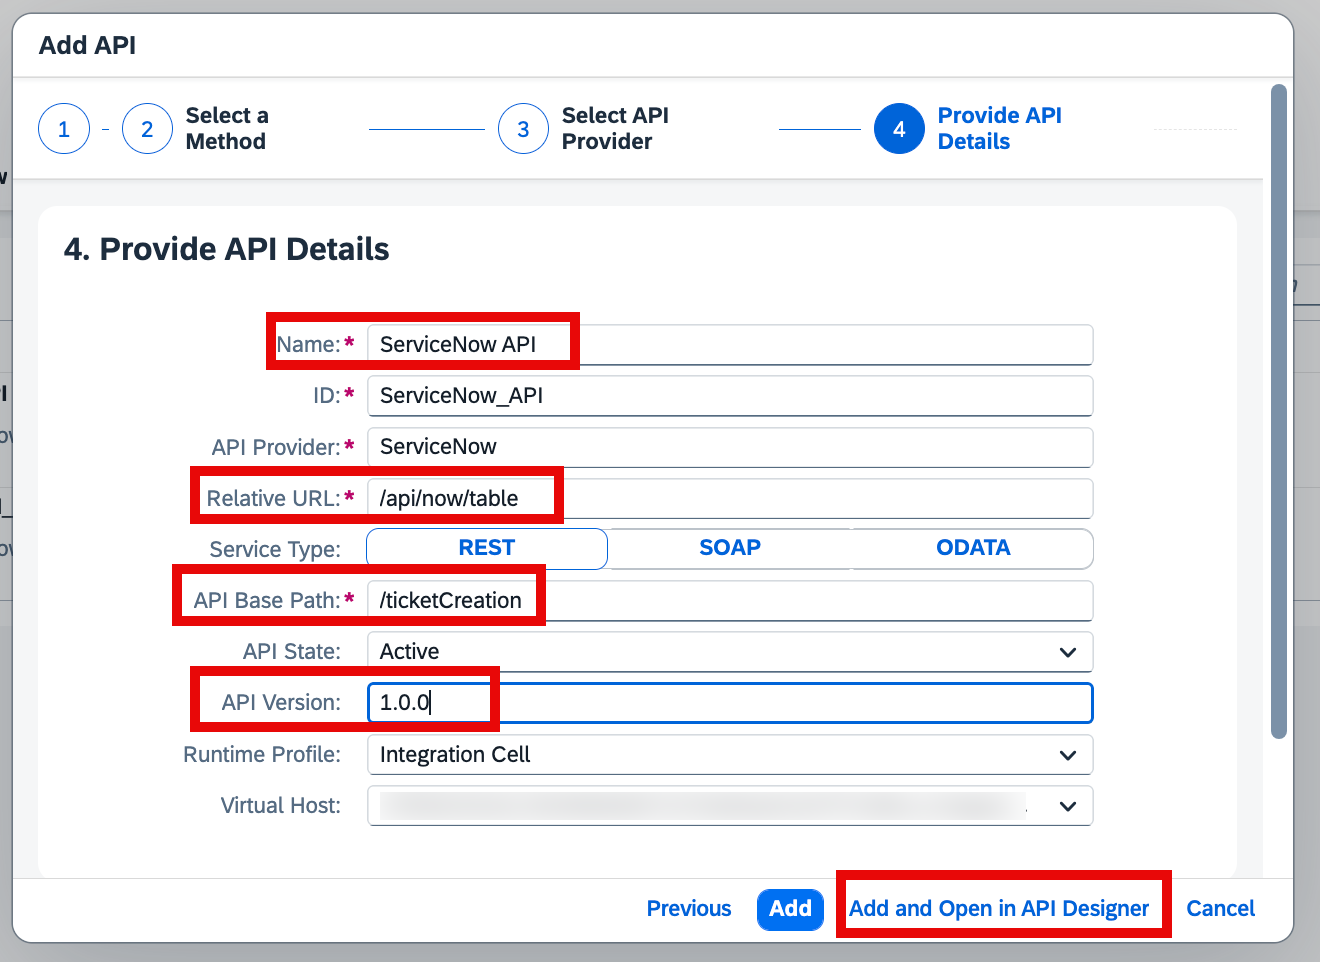Screen dimensions: 1320x962
Task: Click Add and Open in API Designer
Action: pyautogui.click(x=999, y=909)
